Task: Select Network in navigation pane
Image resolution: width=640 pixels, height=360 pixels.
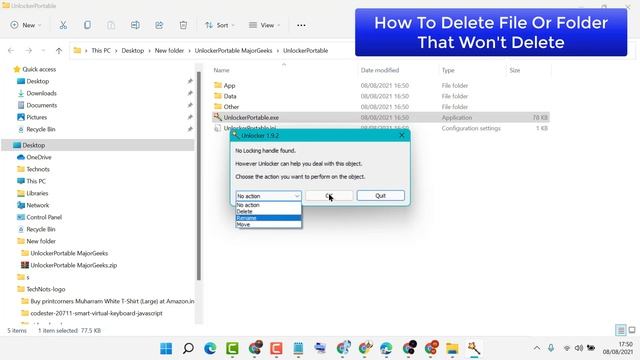Action: 38,205
